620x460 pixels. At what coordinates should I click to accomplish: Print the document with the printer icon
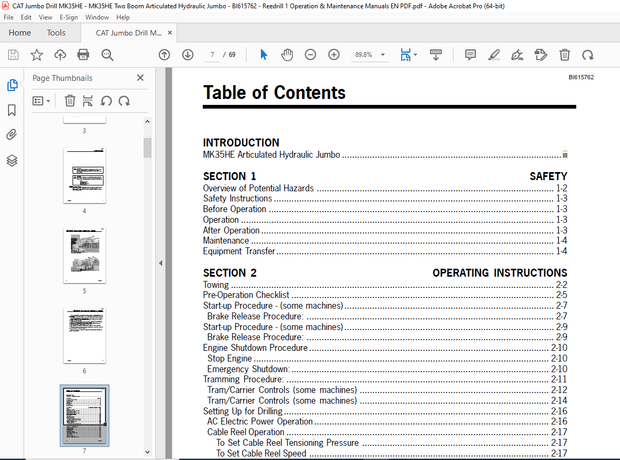coord(83,55)
